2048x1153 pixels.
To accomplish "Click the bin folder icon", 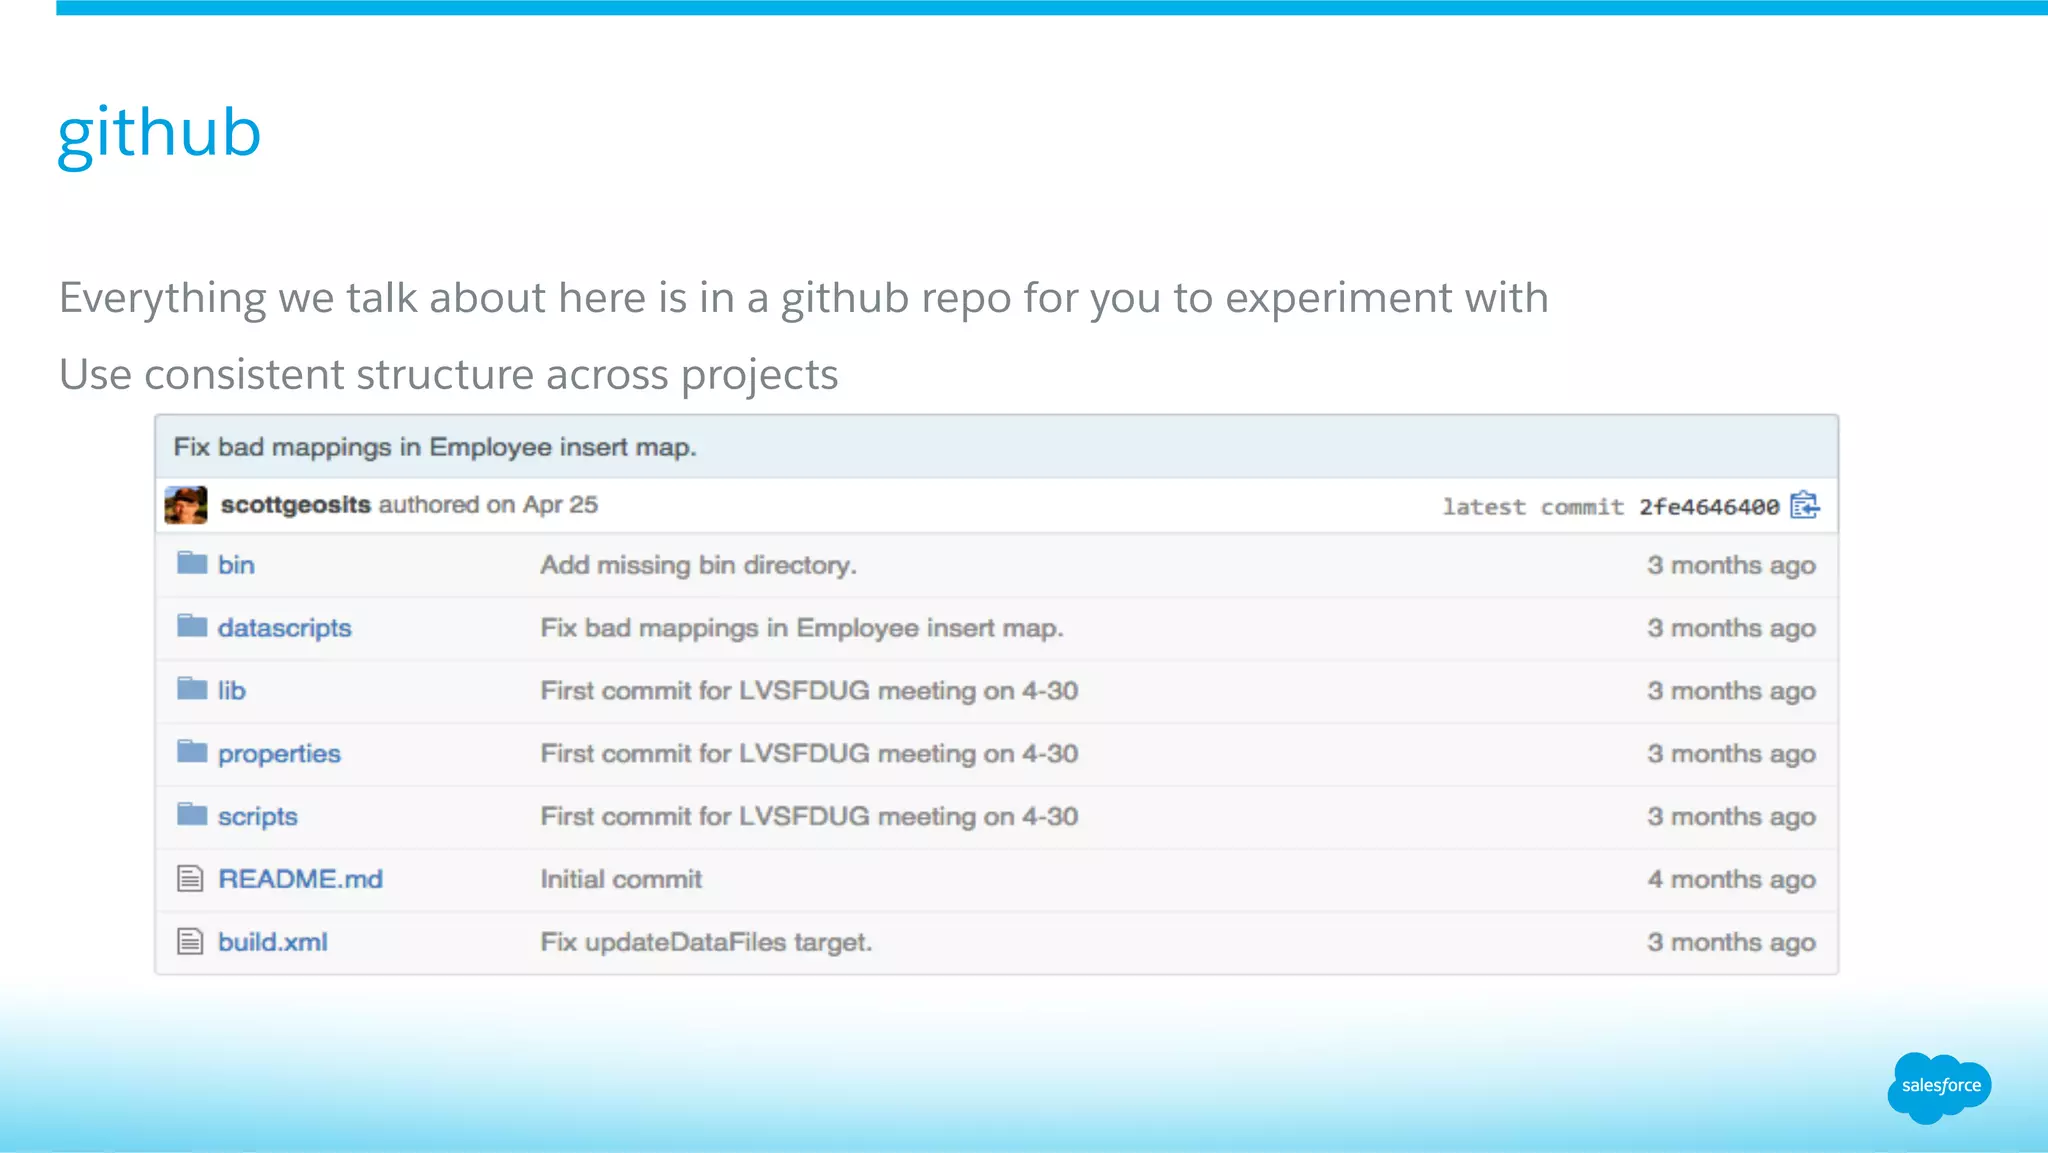I will tap(192, 563).
